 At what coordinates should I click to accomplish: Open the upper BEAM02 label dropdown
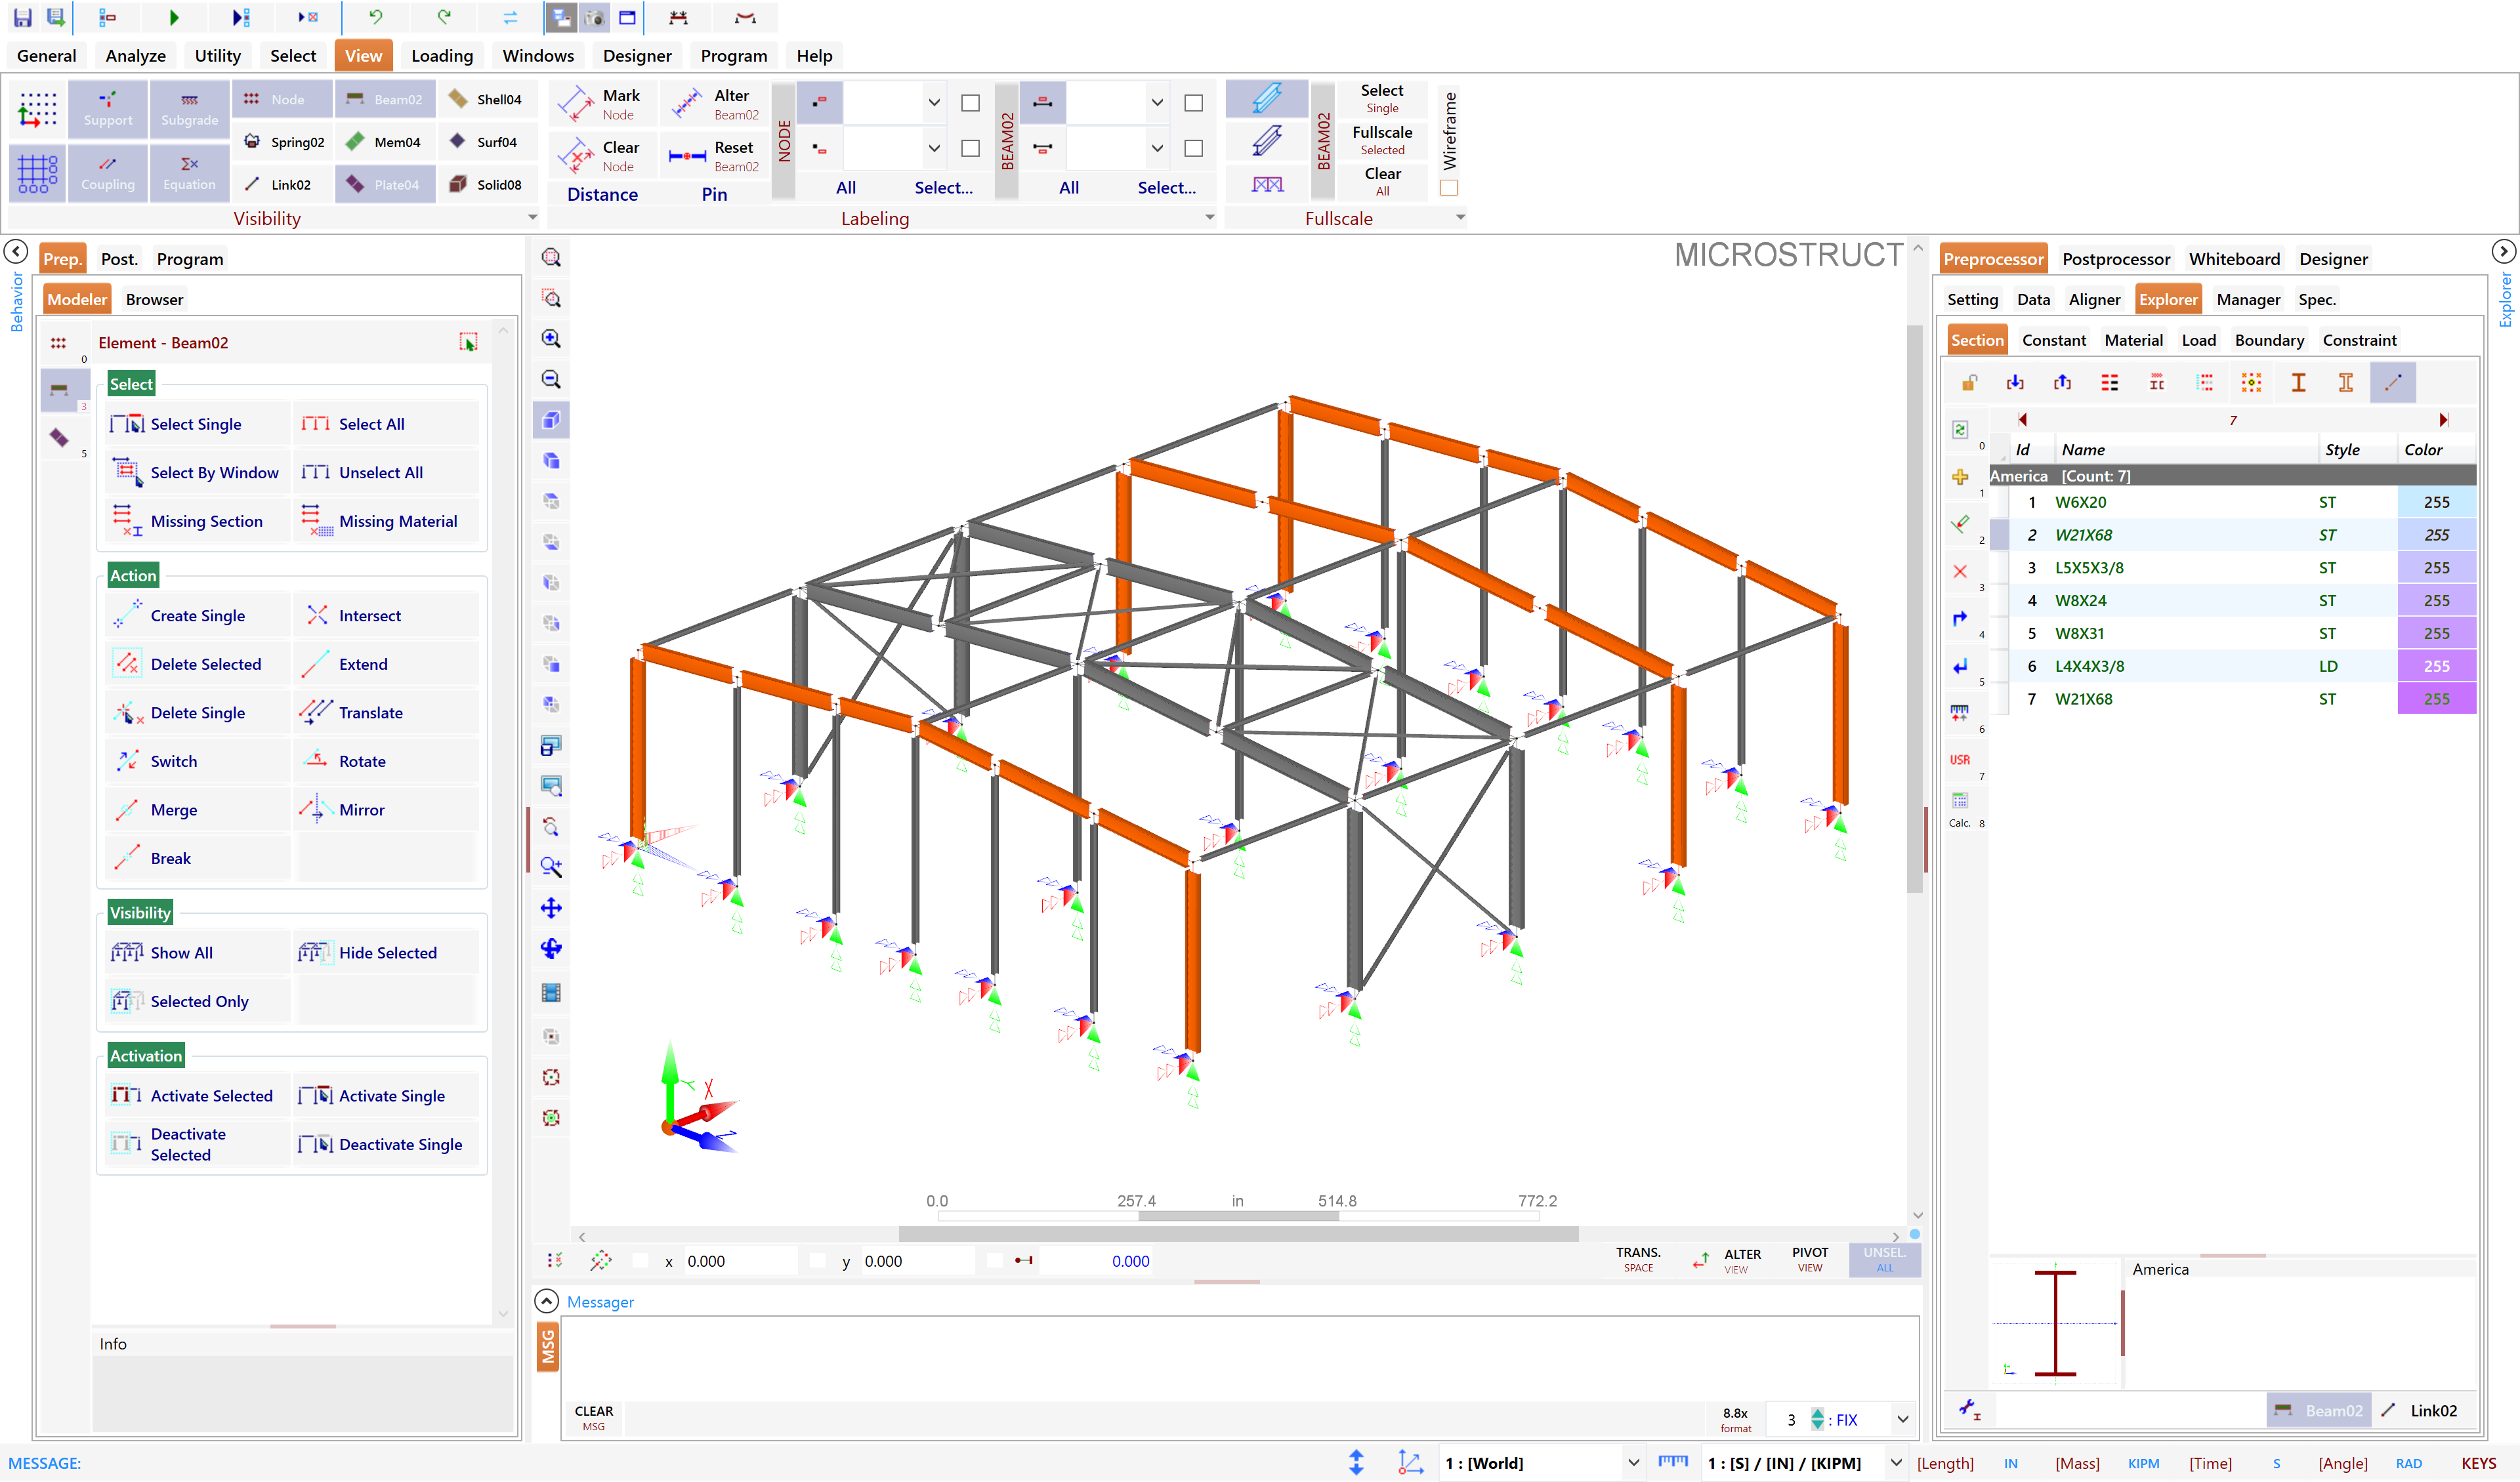tap(1157, 103)
